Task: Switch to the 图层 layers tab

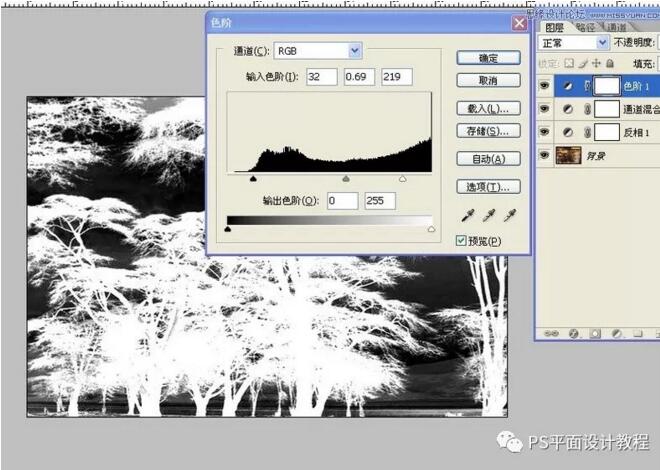Action: click(x=554, y=28)
